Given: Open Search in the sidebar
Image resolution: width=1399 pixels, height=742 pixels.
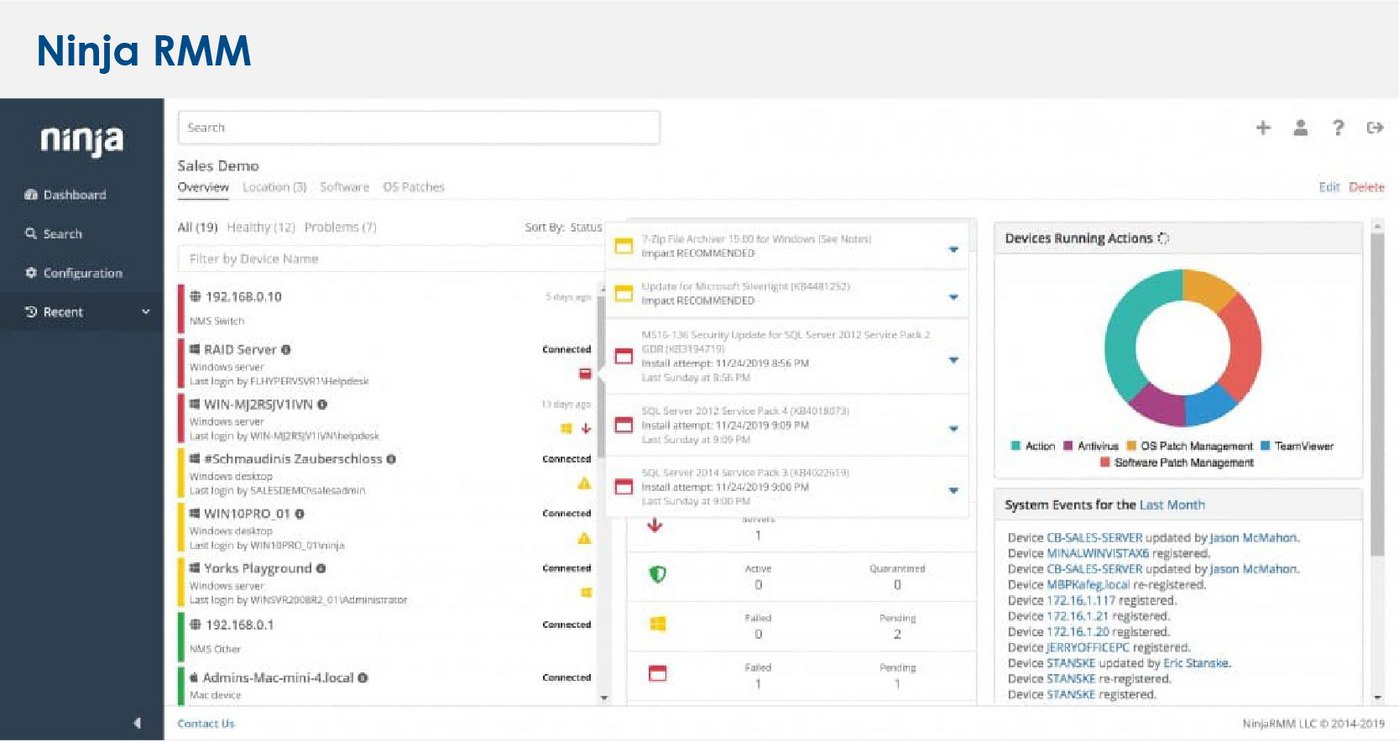Looking at the screenshot, I should click(54, 234).
